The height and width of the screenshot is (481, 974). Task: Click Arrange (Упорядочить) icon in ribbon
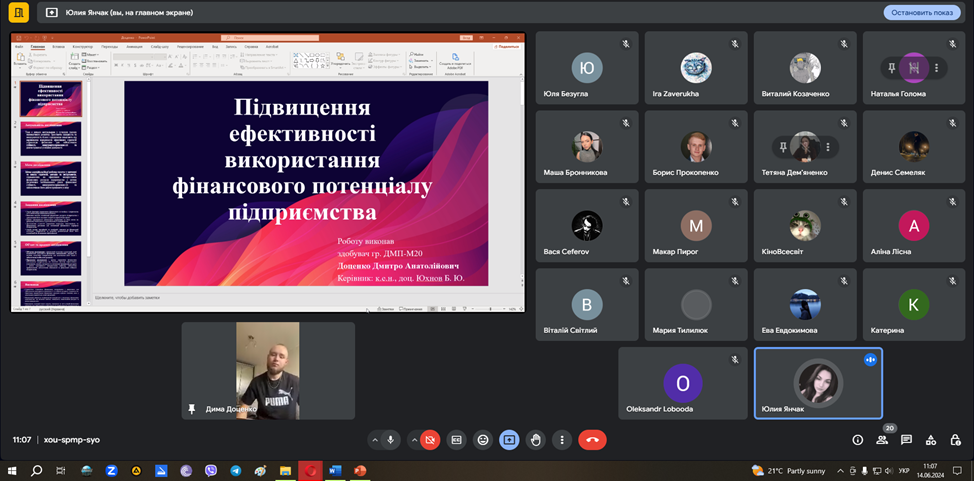(340, 58)
